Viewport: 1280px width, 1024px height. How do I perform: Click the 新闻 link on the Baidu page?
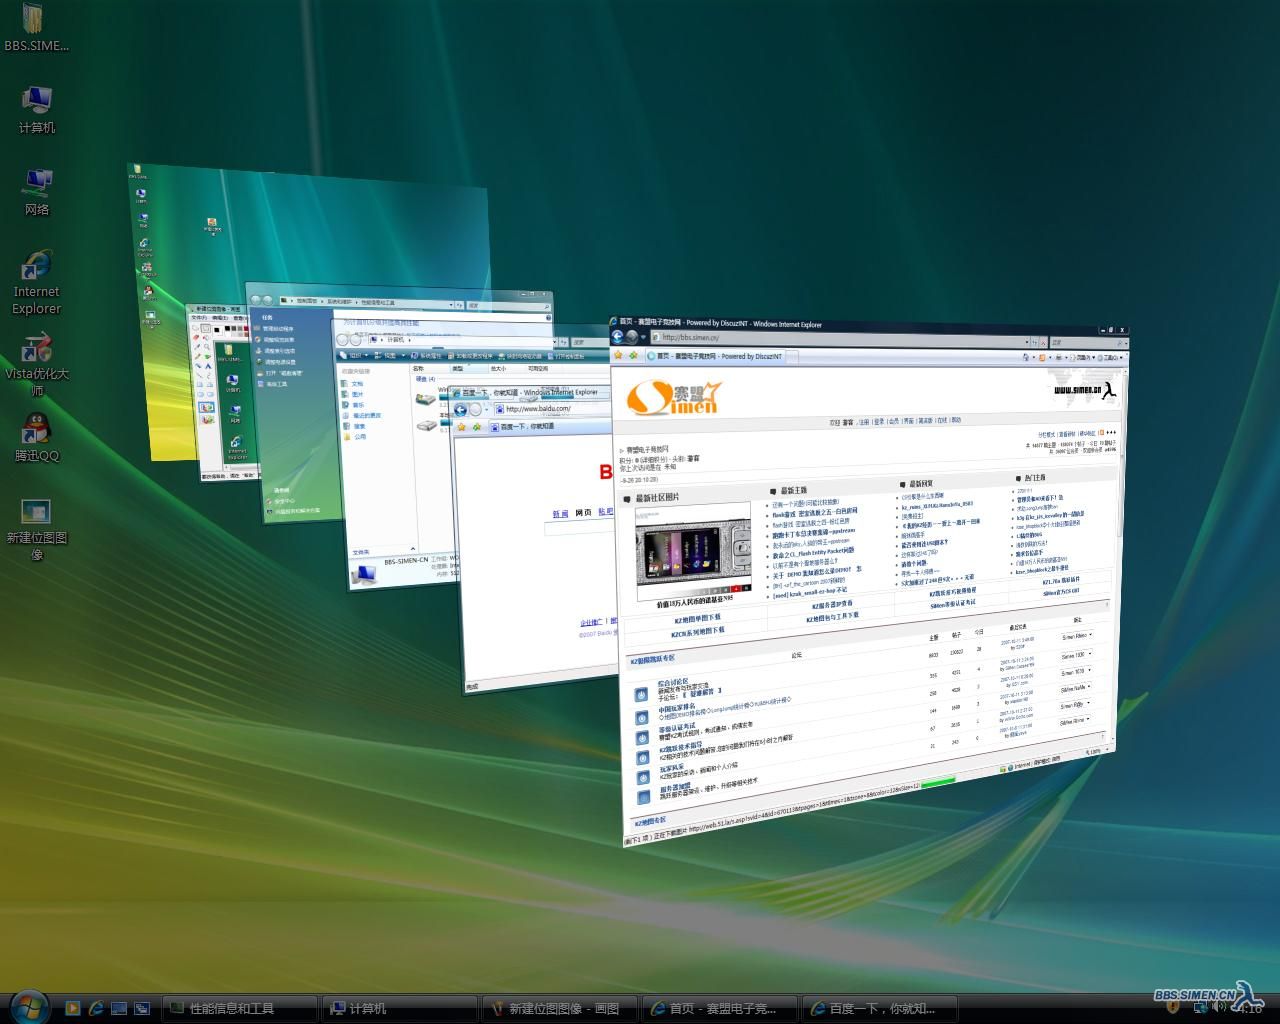[x=560, y=513]
